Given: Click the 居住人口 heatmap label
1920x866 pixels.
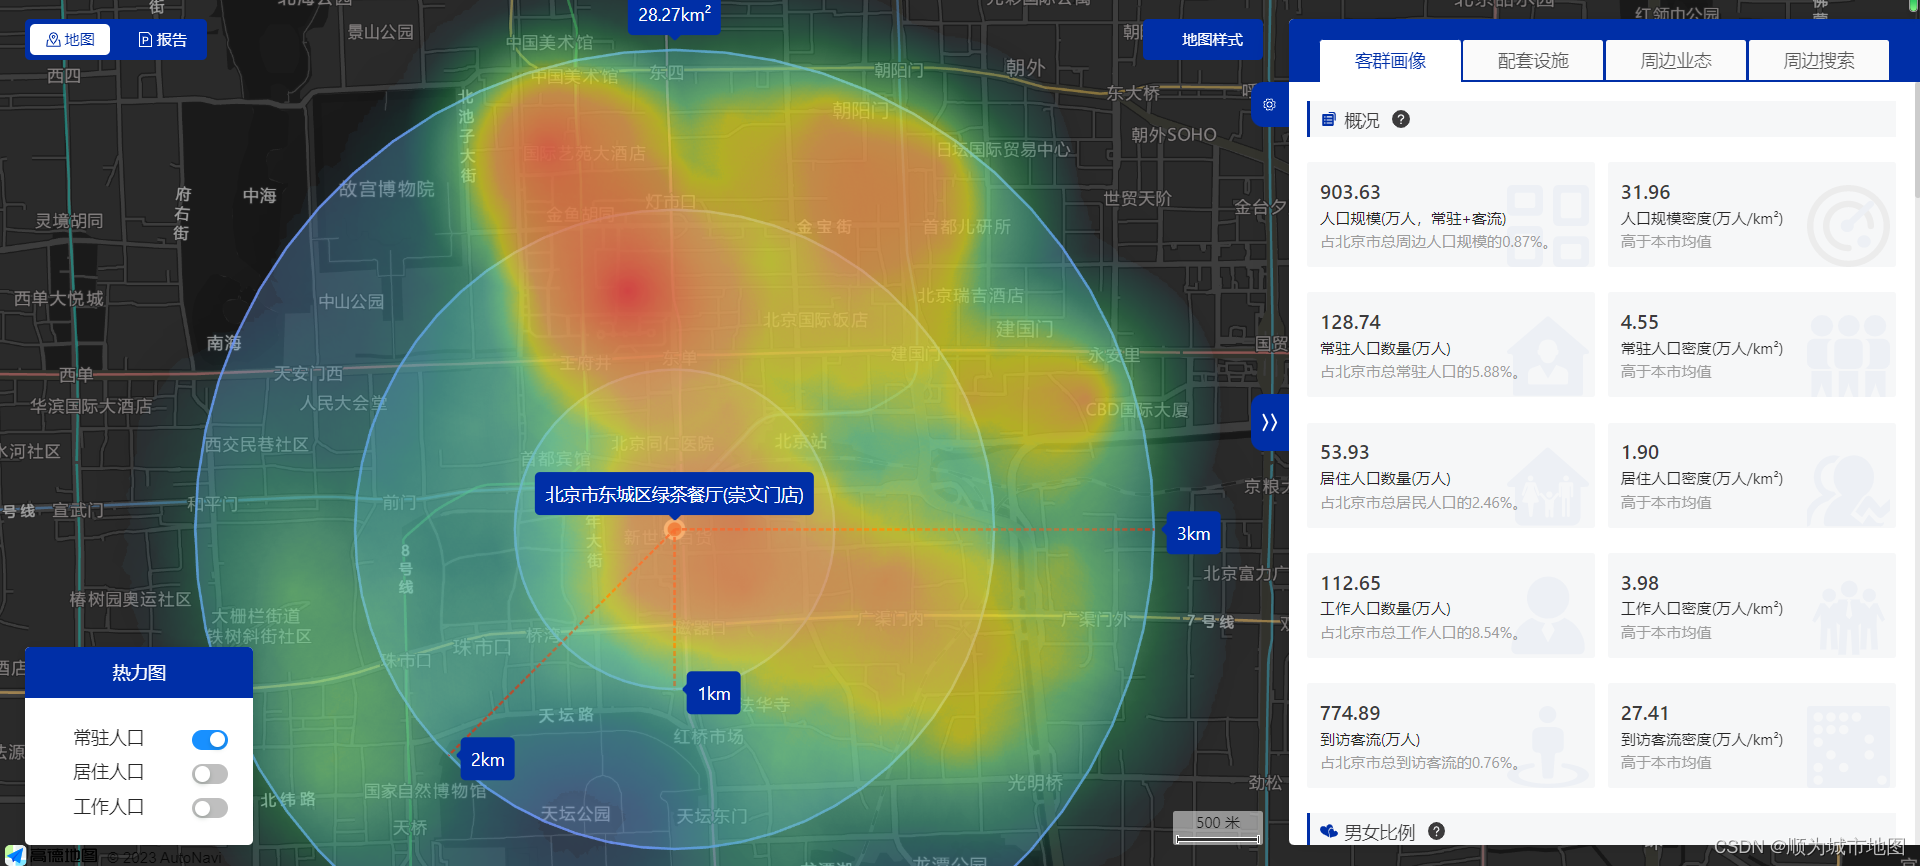Looking at the screenshot, I should [x=109, y=772].
